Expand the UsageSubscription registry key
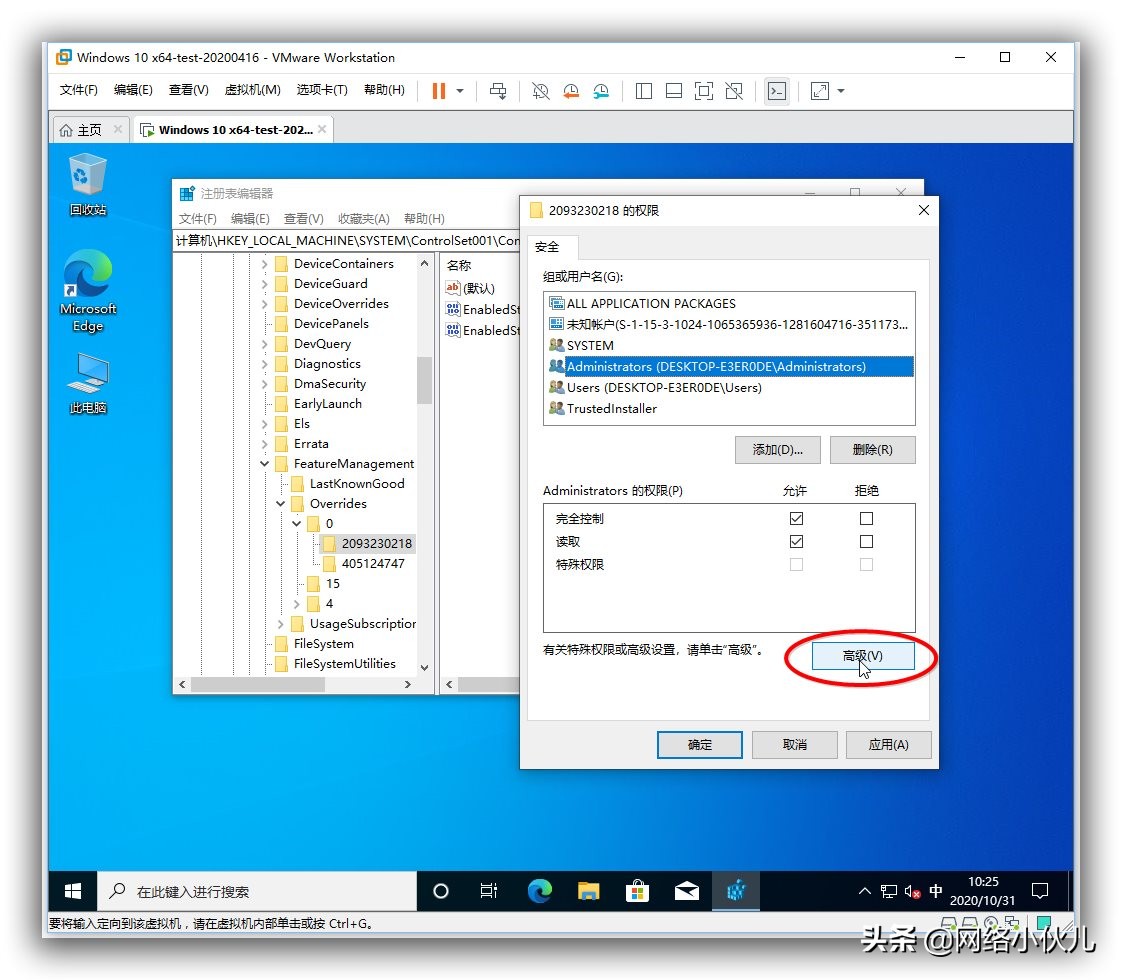Image resolution: width=1122 pixels, height=980 pixels. pos(278,623)
